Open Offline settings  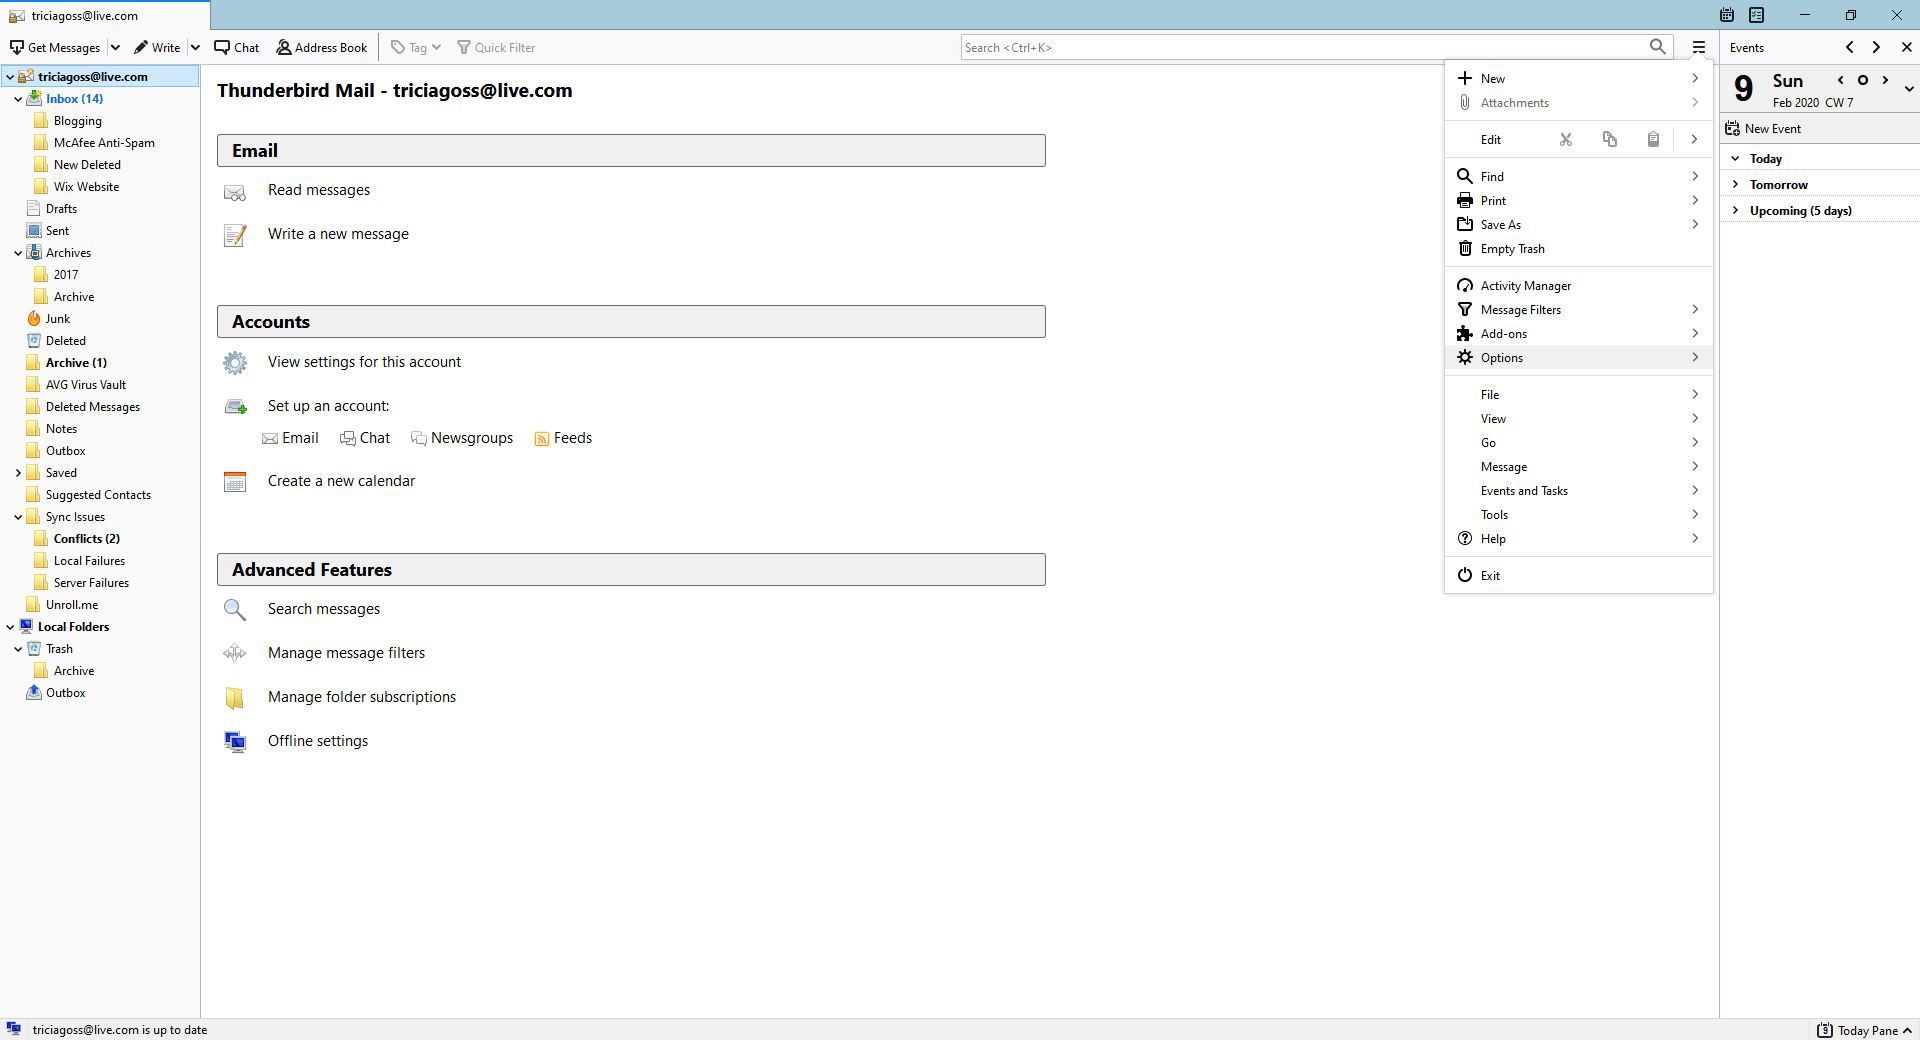(317, 741)
